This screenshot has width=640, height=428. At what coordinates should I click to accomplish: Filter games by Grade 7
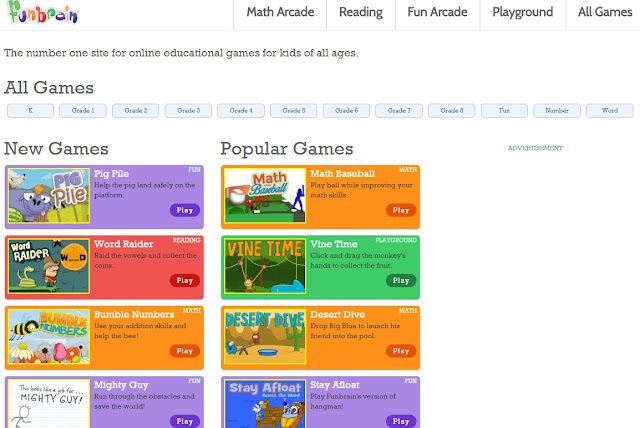399,111
